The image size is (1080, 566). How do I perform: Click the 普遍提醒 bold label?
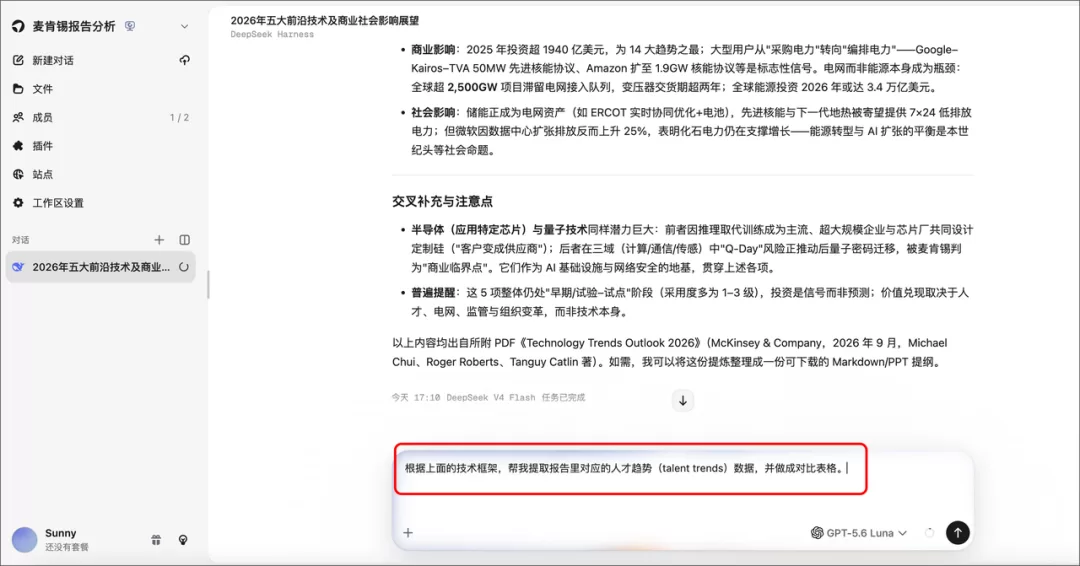click(x=433, y=293)
